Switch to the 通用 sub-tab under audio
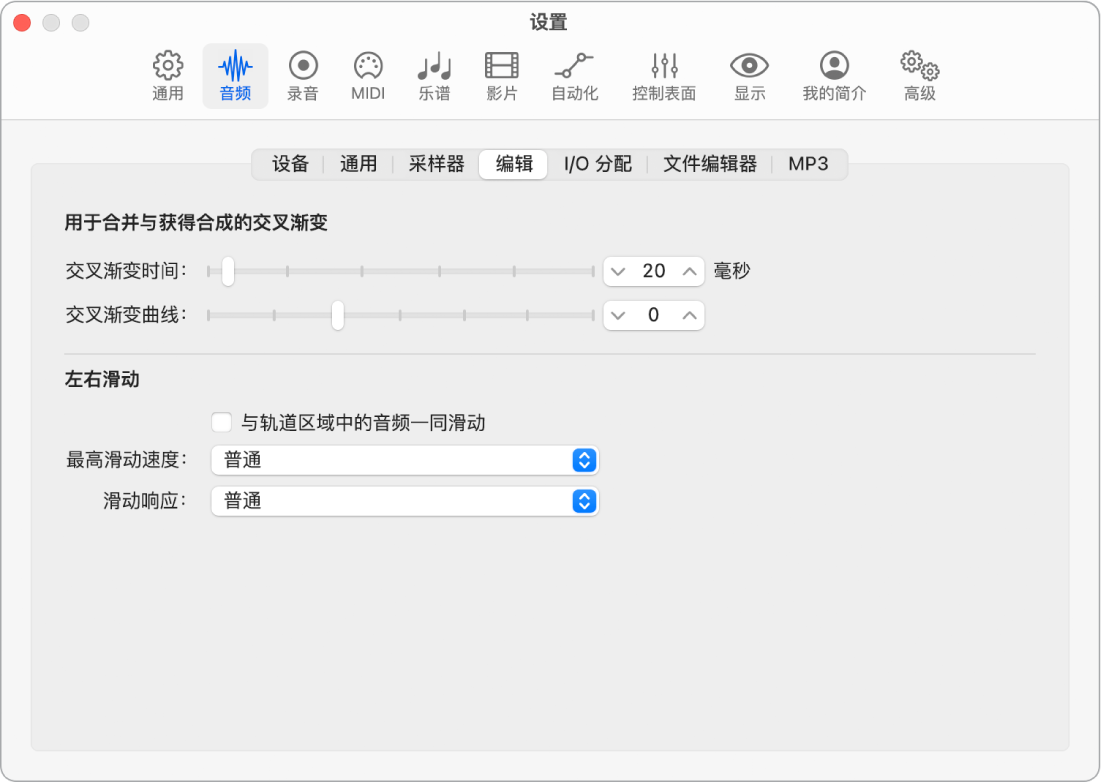Image resolution: width=1101 pixels, height=782 pixels. [358, 164]
